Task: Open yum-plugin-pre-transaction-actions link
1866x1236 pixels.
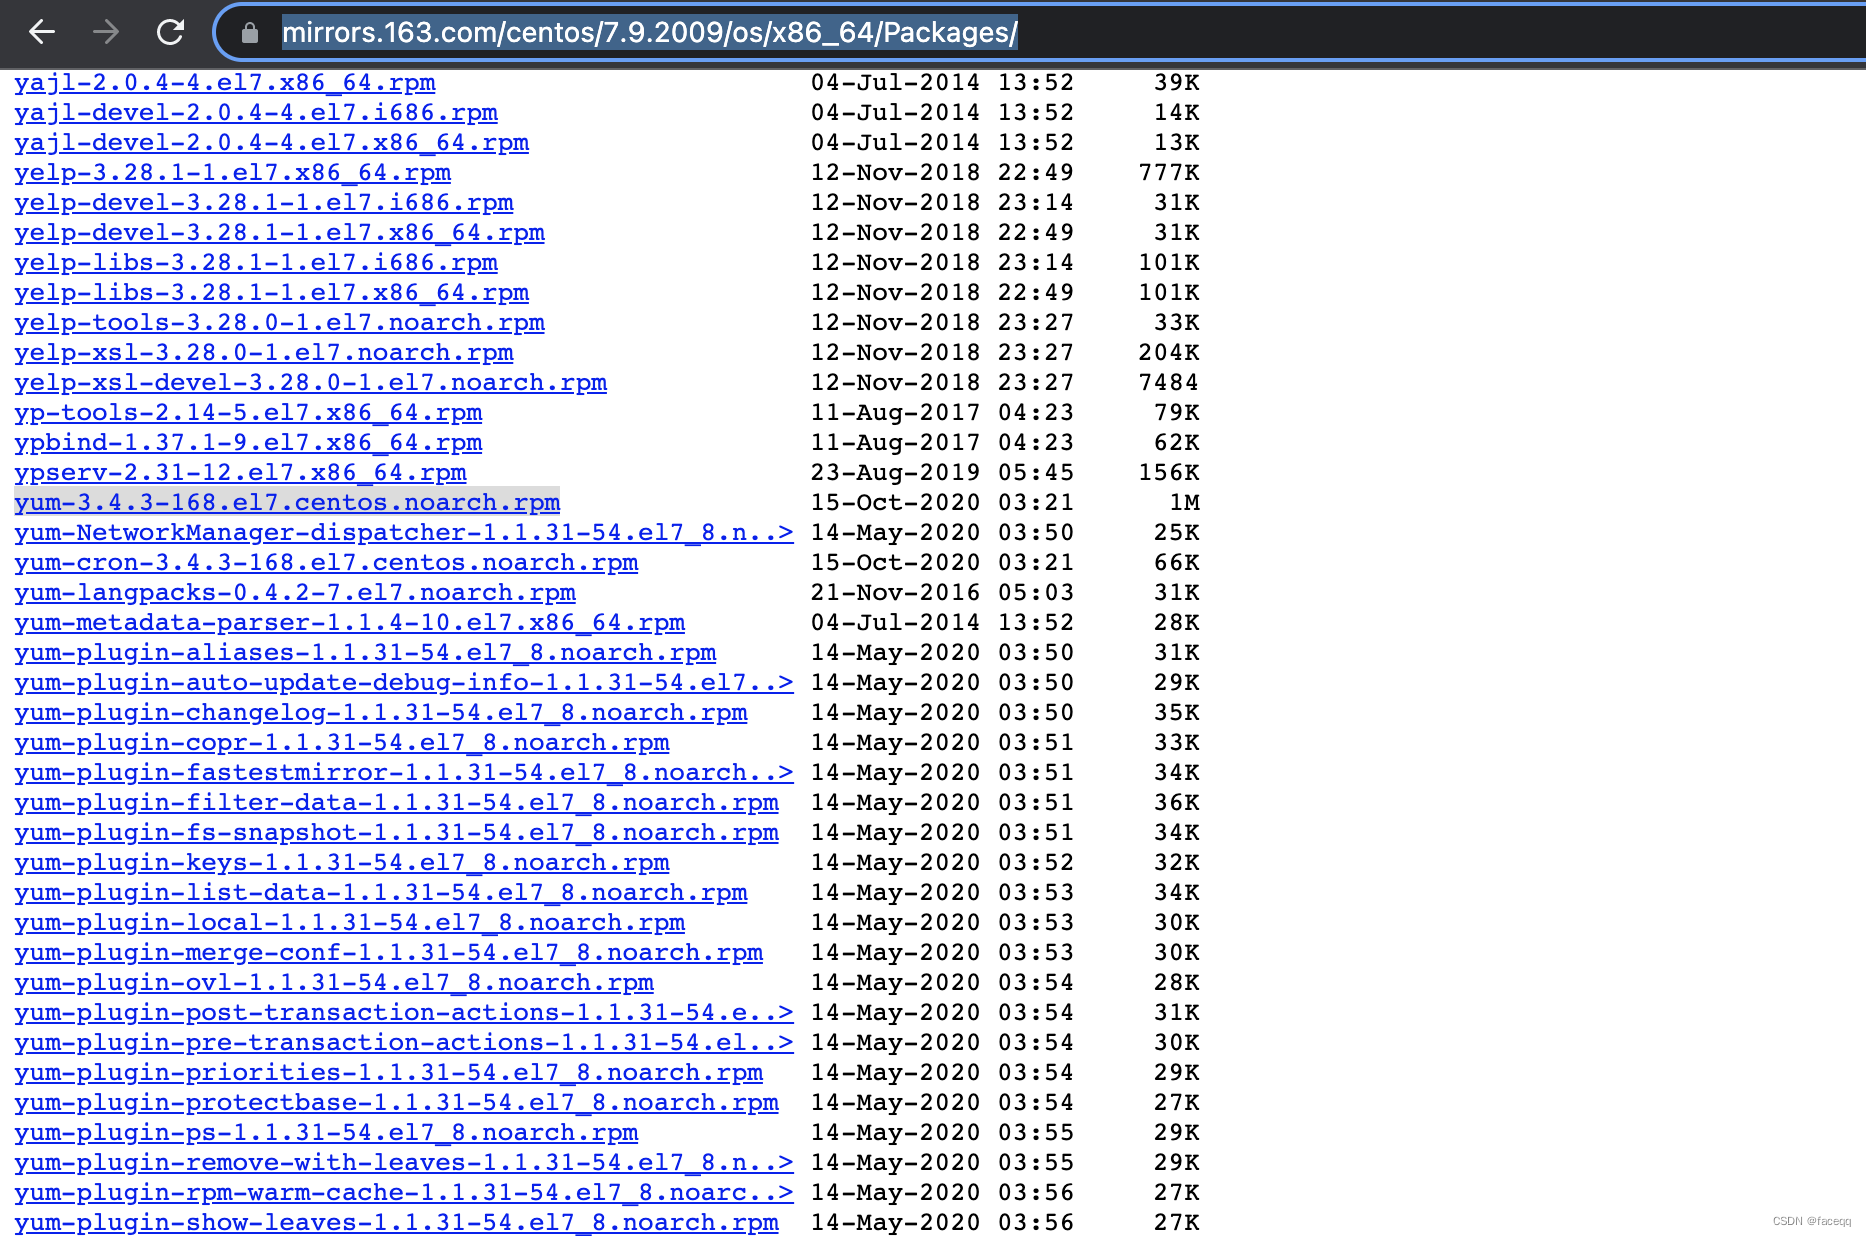Action: coord(404,1043)
